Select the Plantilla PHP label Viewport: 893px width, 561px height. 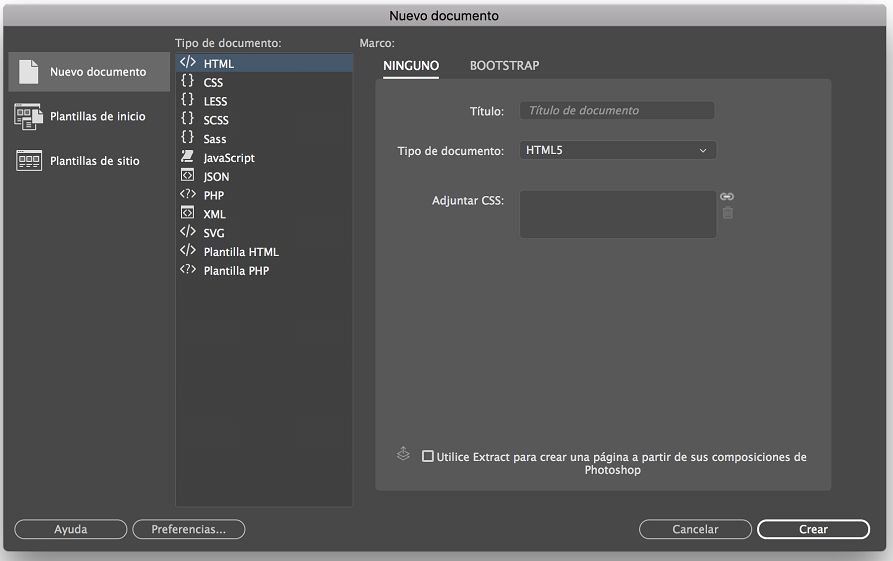point(236,271)
